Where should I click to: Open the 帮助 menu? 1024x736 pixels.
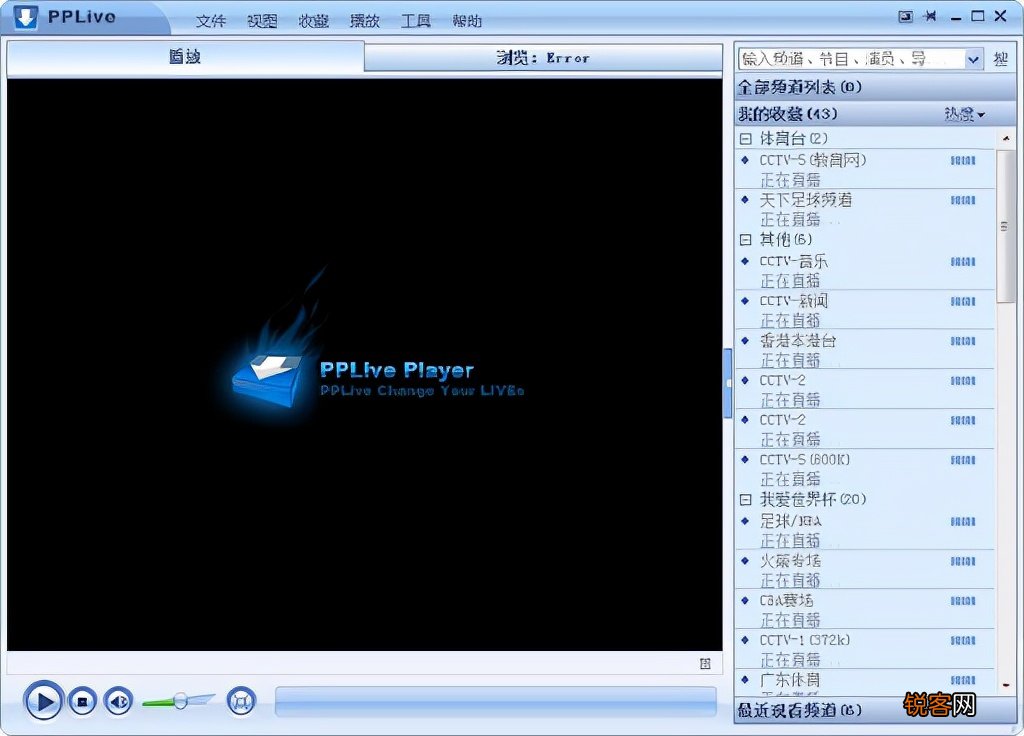click(467, 21)
